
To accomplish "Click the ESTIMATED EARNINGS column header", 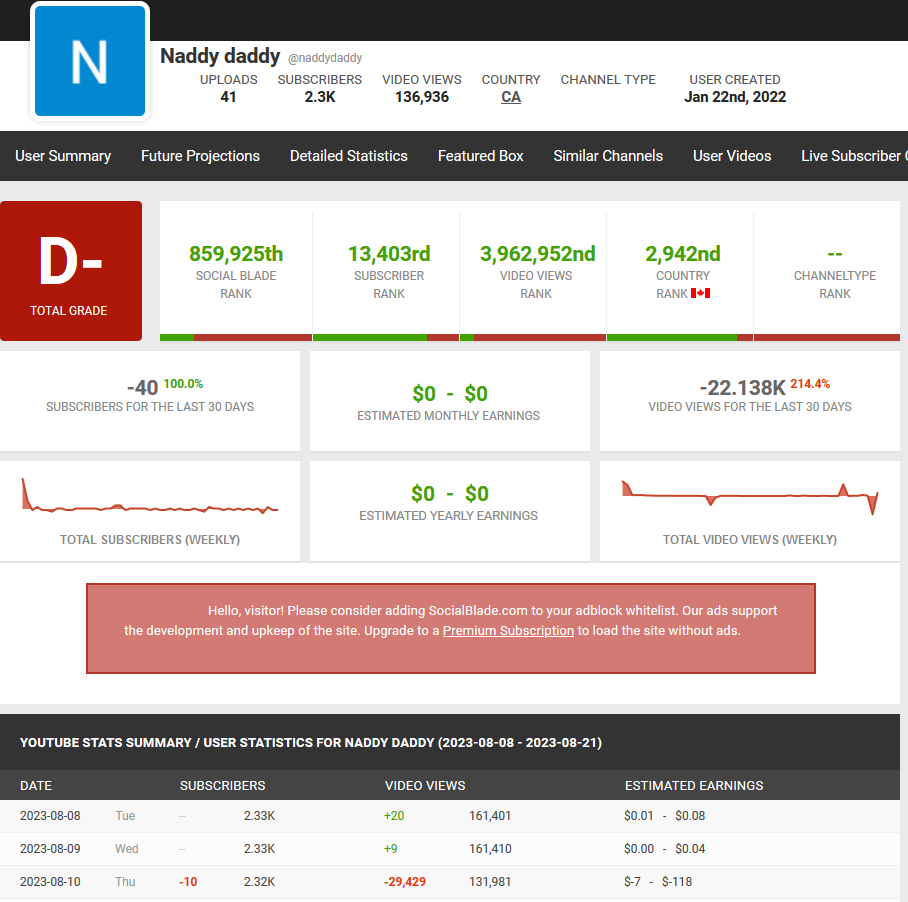I will (x=694, y=786).
